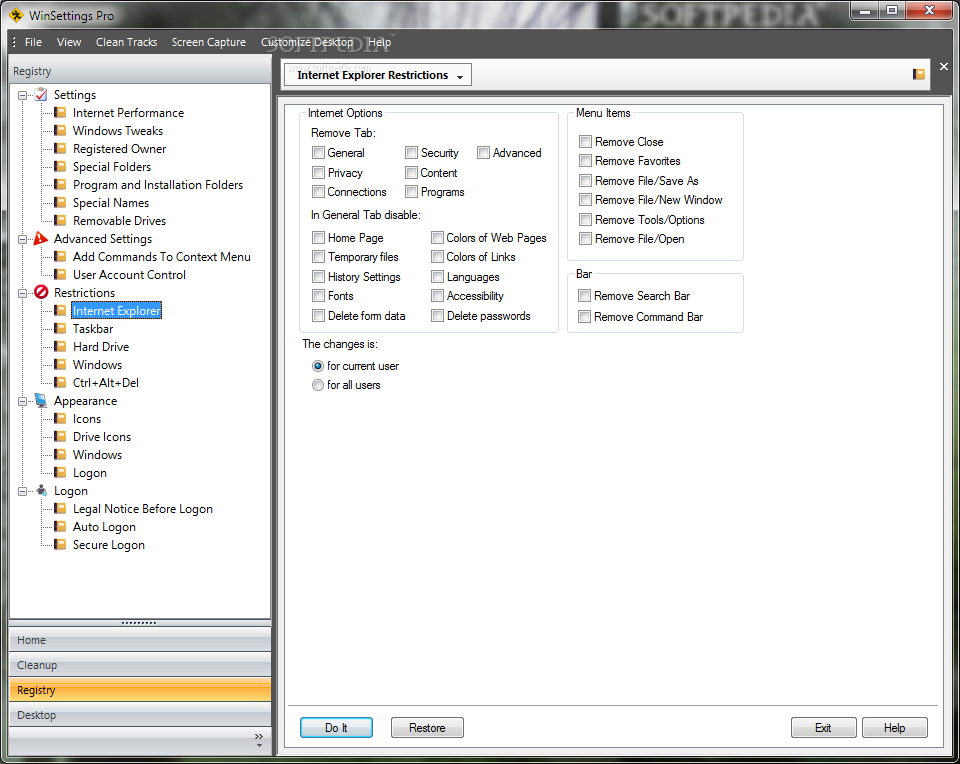Click the Advanced Settings warning triangle icon
This screenshot has height=764, width=960.
tap(41, 238)
